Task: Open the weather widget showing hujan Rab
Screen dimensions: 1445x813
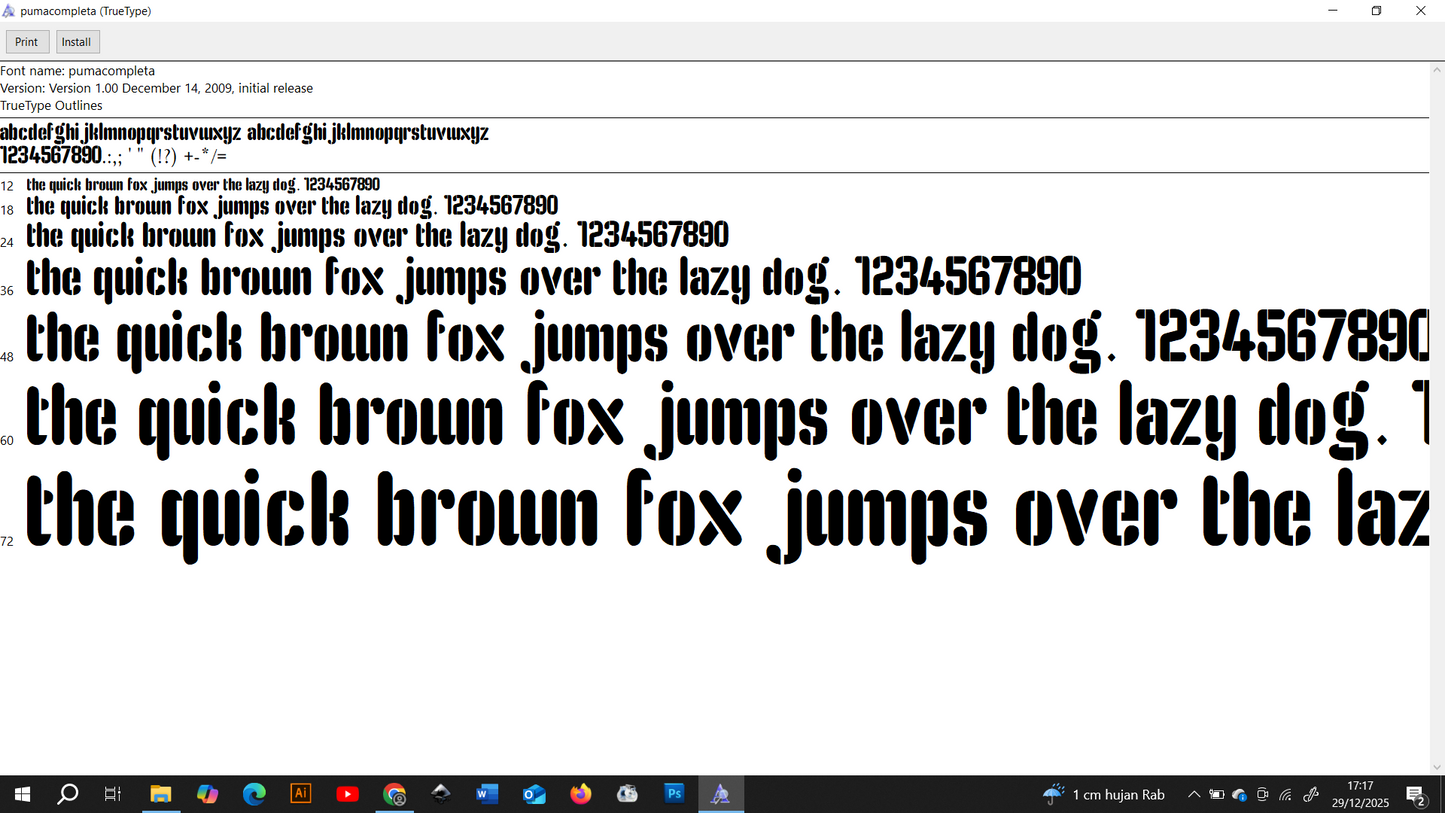Action: (x=1104, y=795)
